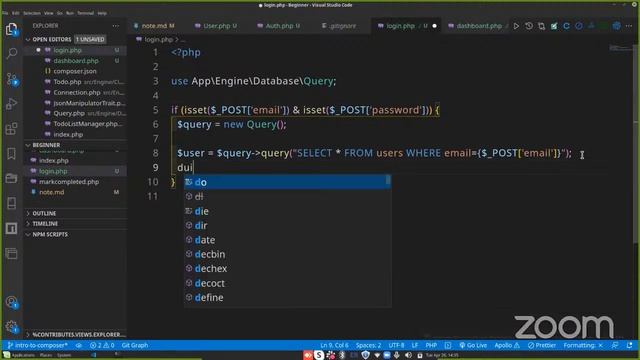640x360 pixels.
Task: Open the Bookmarks view icon
Action: pyautogui.click(x=11, y=153)
